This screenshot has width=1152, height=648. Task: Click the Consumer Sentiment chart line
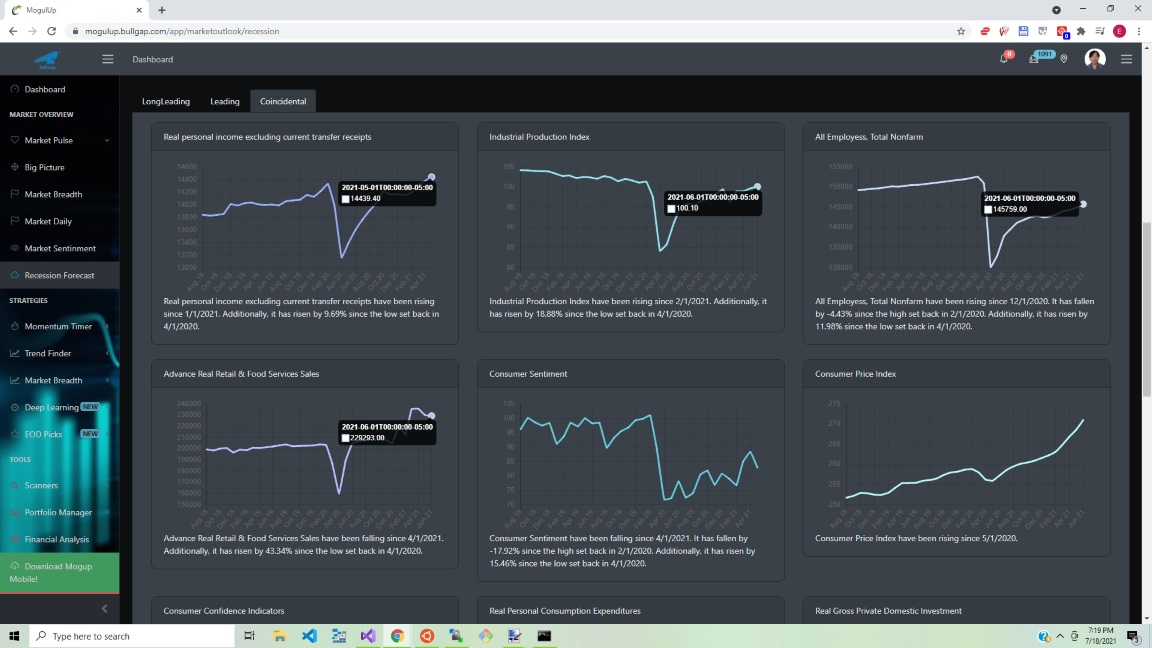638,457
